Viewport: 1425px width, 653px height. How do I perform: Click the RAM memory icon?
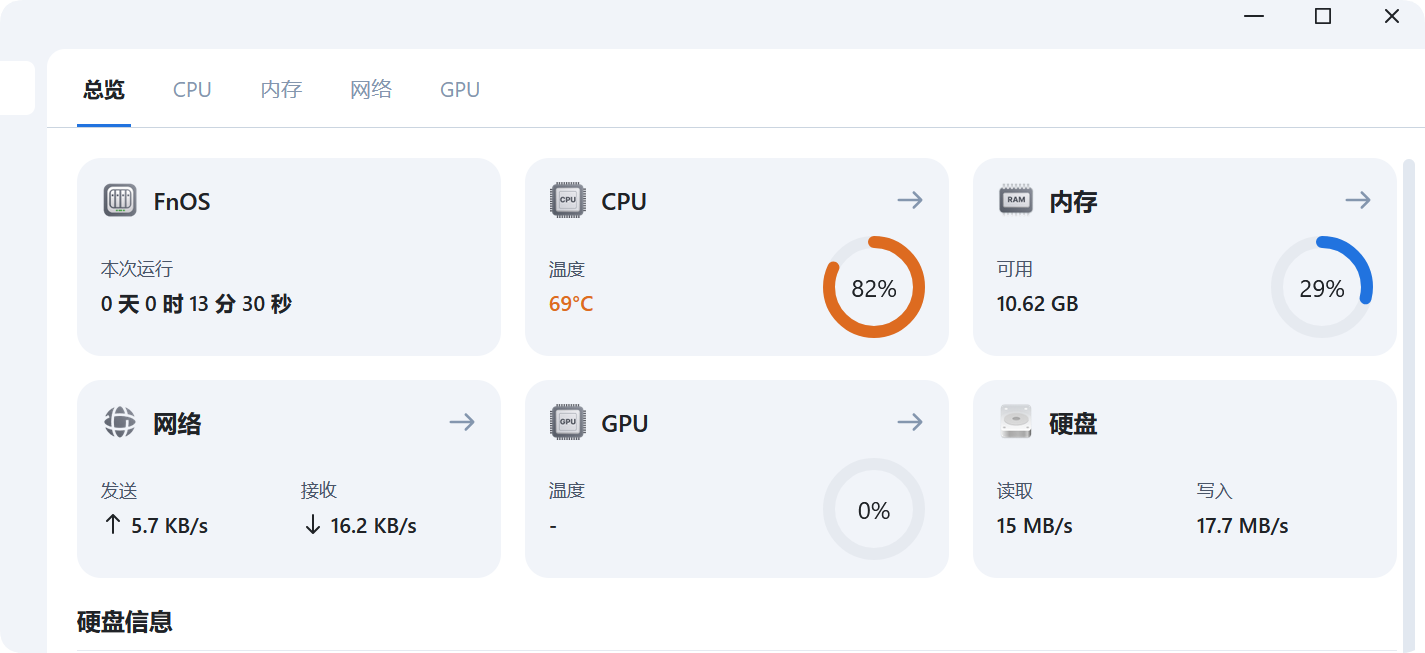[1016, 200]
